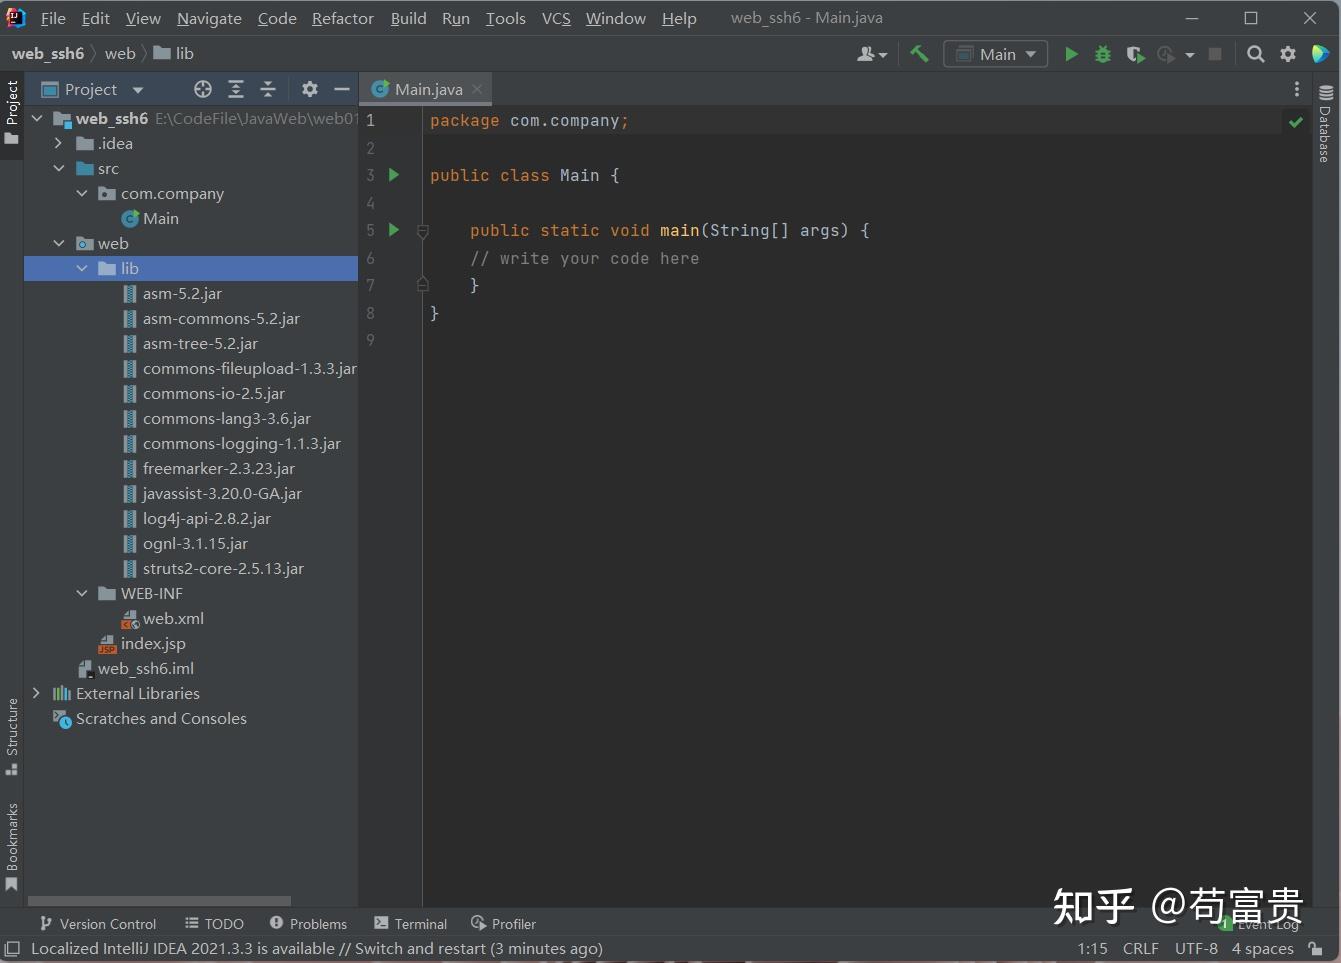The height and width of the screenshot is (963, 1341).
Task: Open the Terminal tool window
Action: tap(410, 923)
